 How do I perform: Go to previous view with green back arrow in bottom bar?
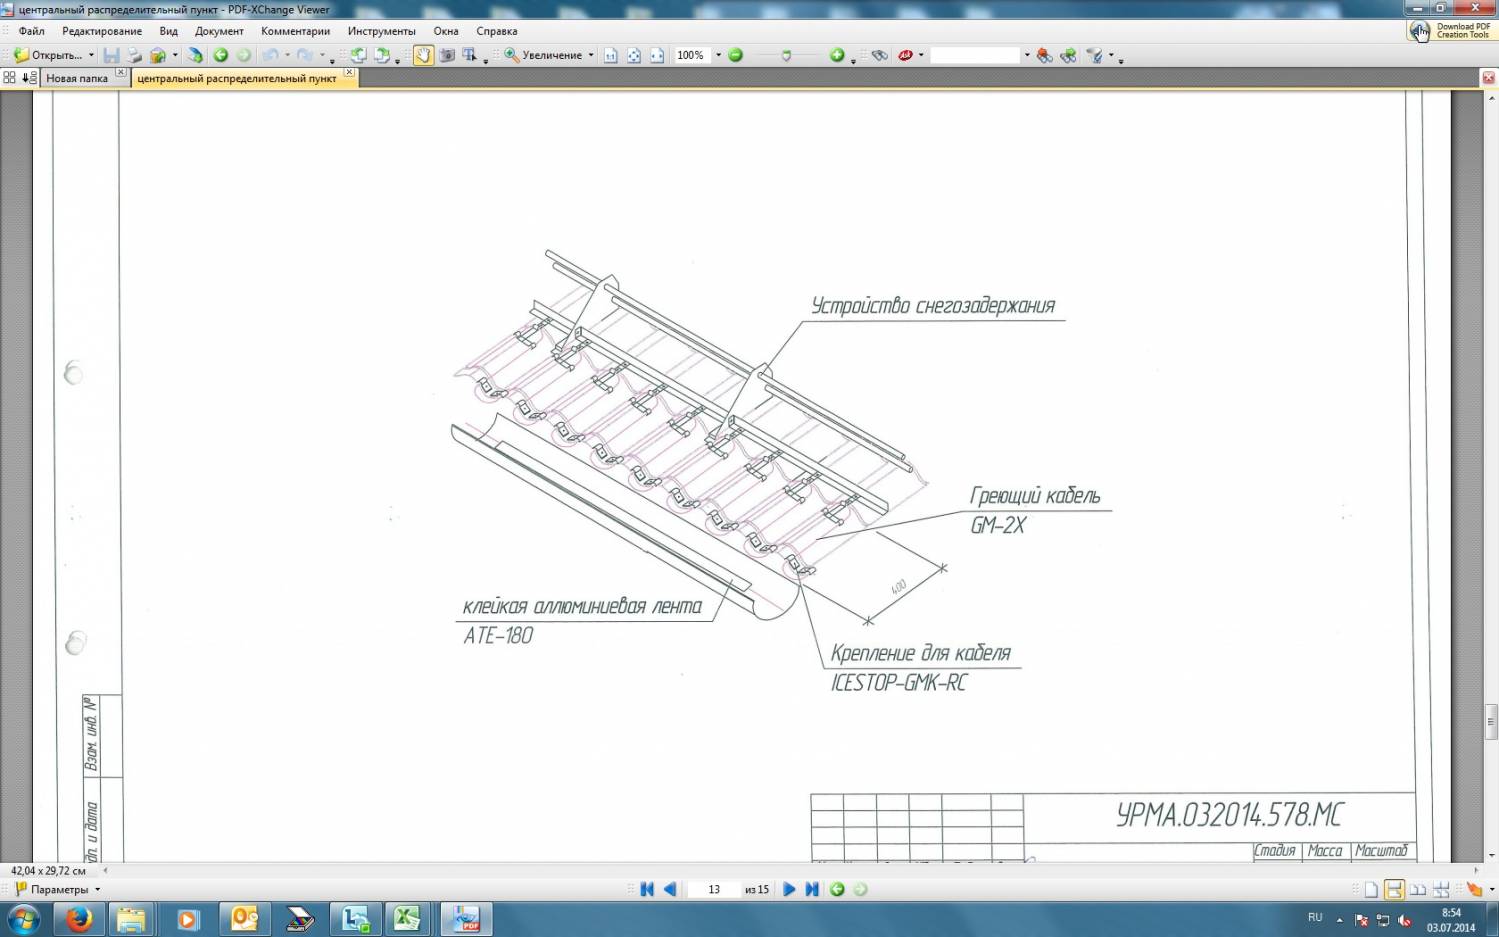(x=838, y=889)
